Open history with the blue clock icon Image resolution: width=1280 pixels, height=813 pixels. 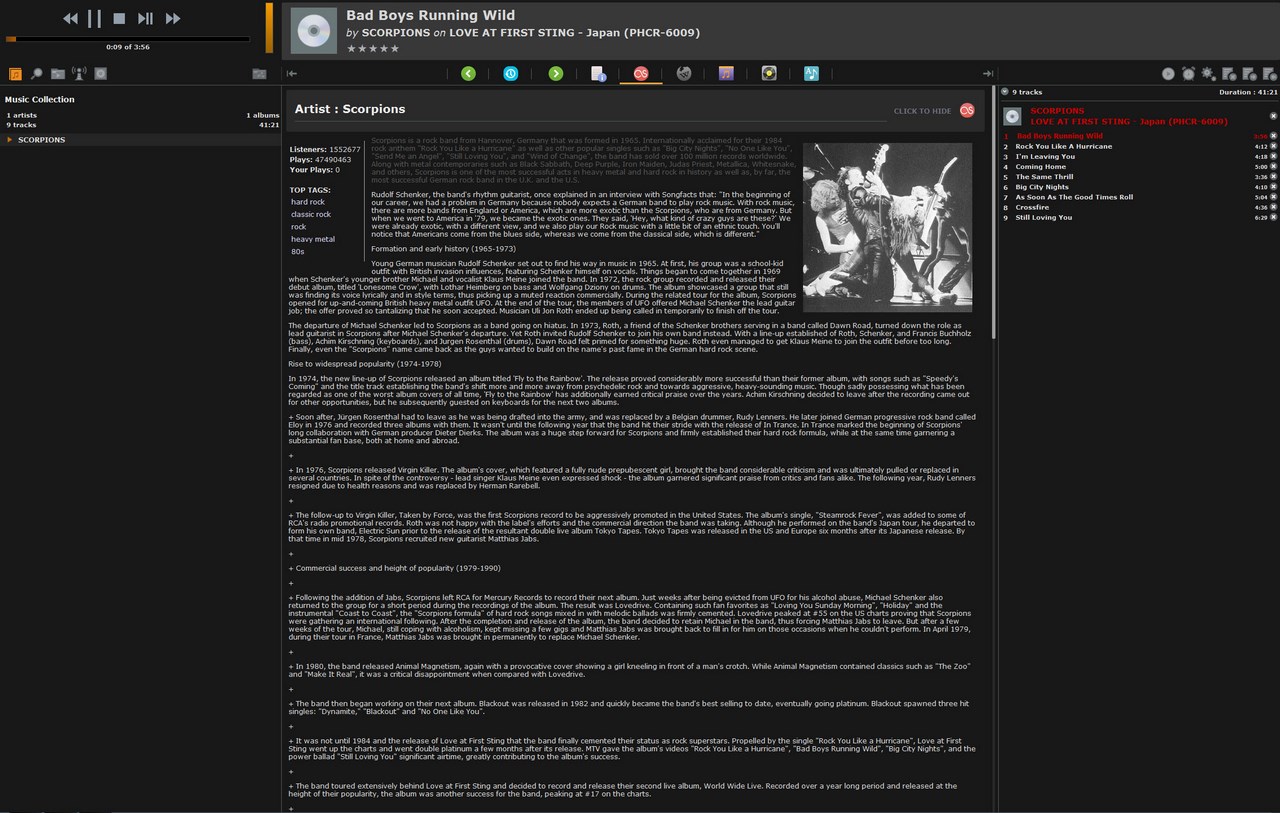[x=511, y=73]
